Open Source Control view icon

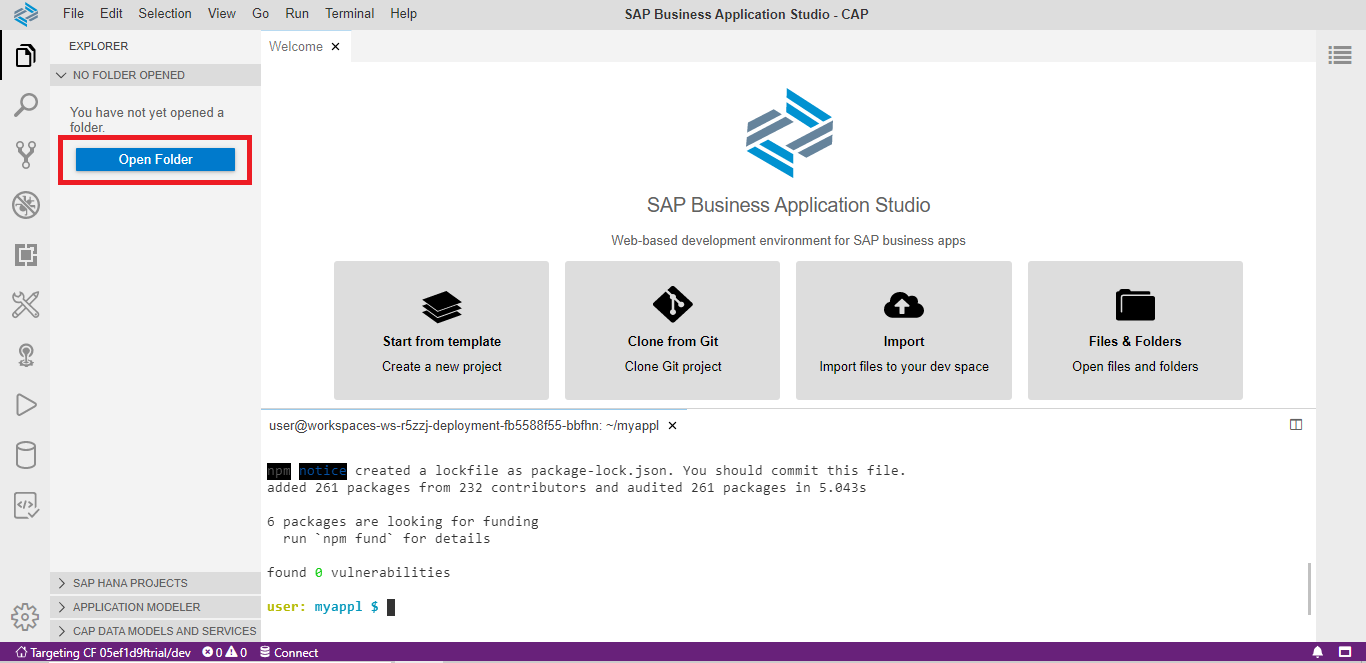pyautogui.click(x=25, y=155)
